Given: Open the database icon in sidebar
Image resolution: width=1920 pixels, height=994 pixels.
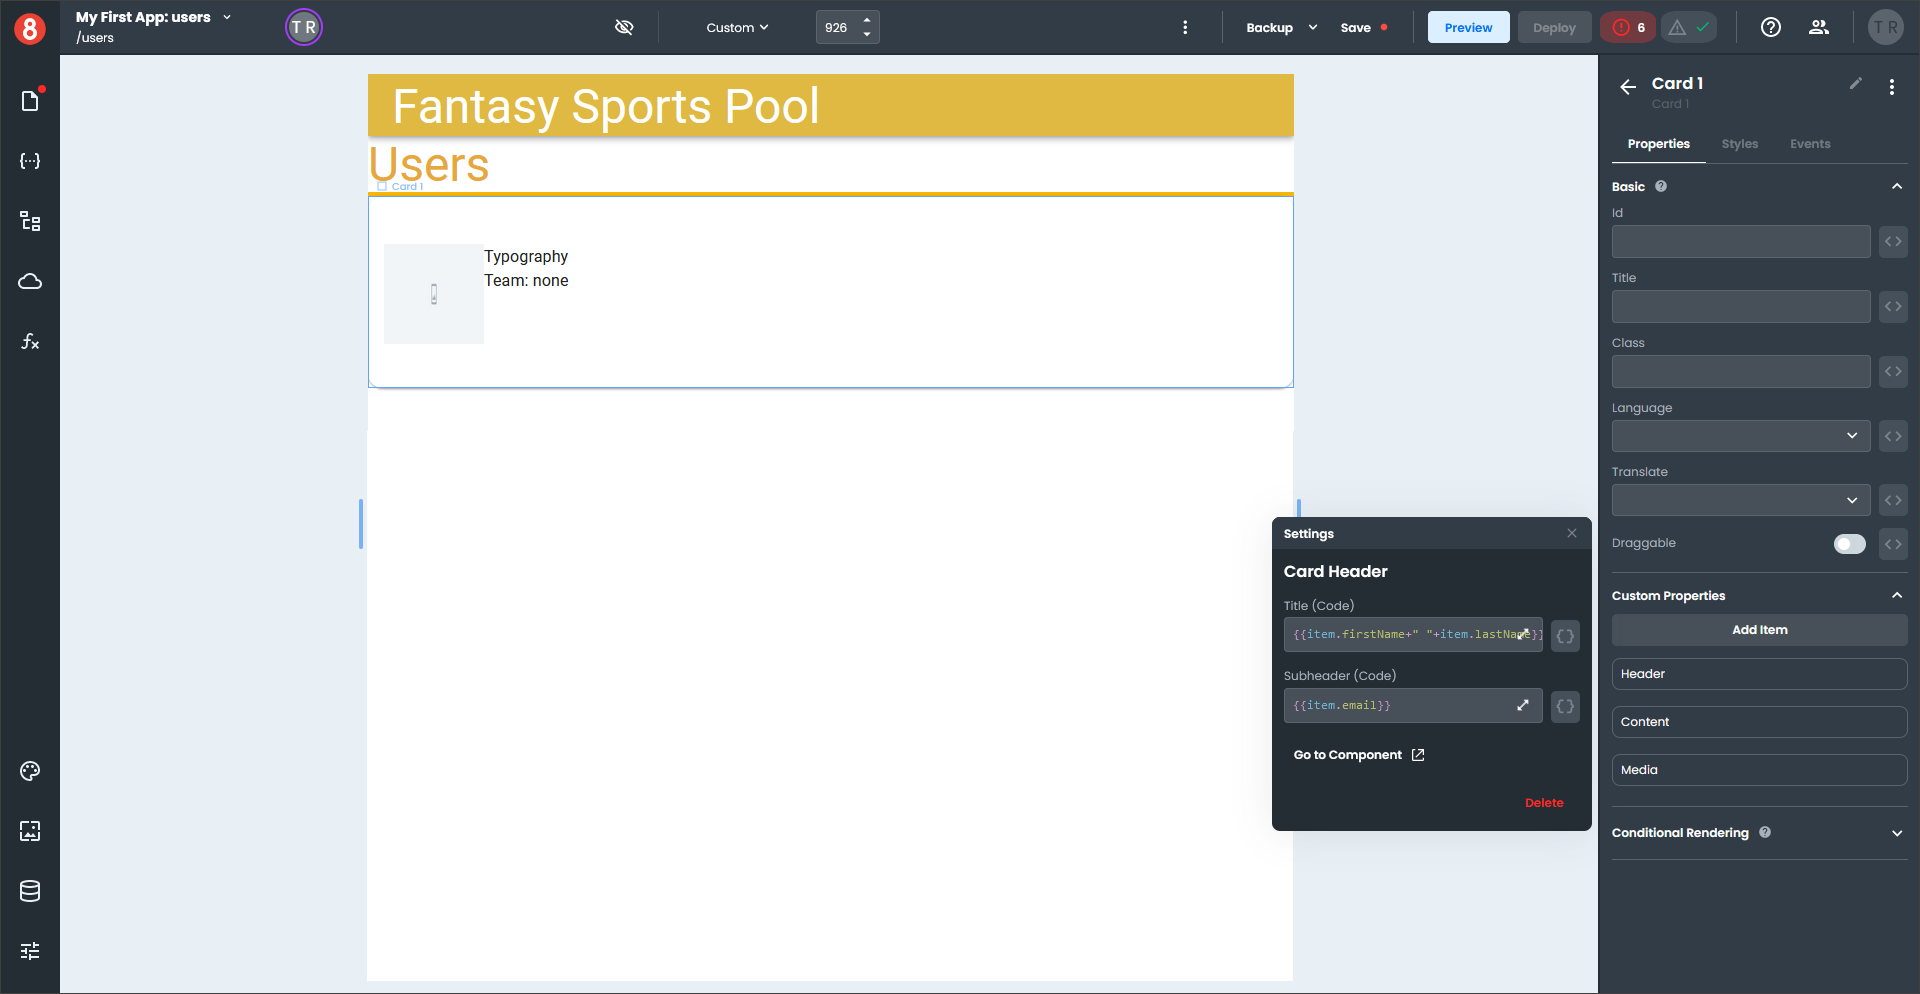Looking at the screenshot, I should click(x=30, y=891).
